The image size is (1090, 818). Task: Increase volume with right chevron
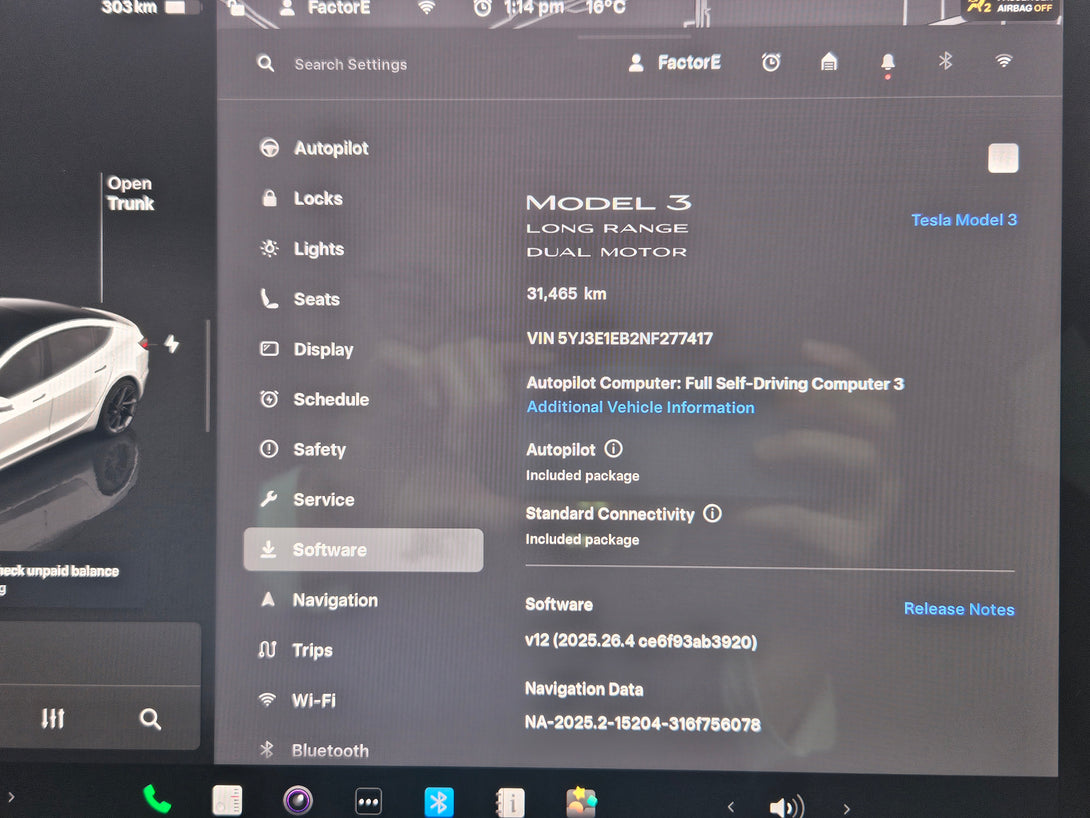pyautogui.click(x=846, y=808)
